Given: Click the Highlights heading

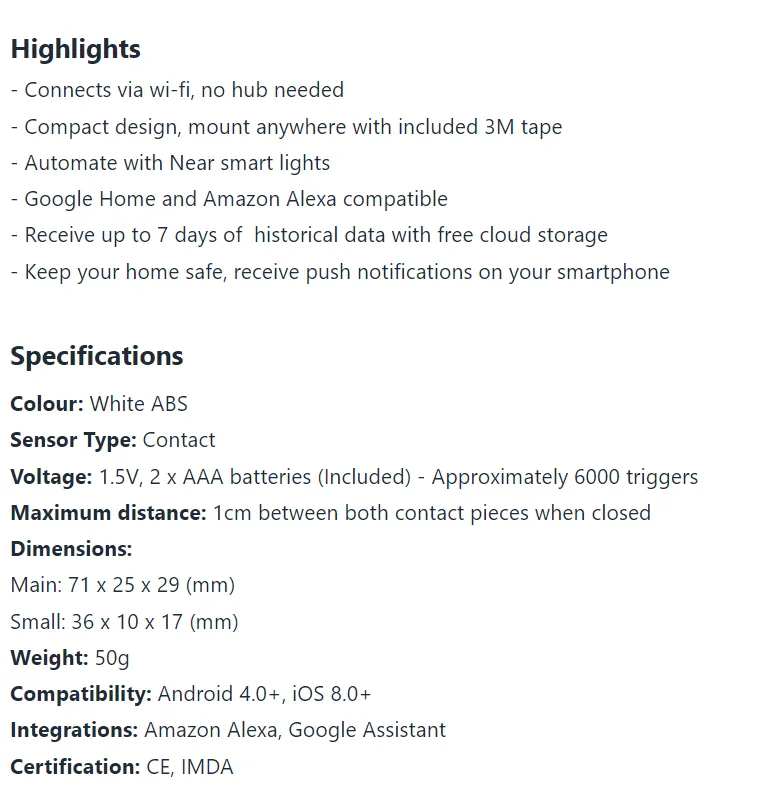Looking at the screenshot, I should point(76,49).
